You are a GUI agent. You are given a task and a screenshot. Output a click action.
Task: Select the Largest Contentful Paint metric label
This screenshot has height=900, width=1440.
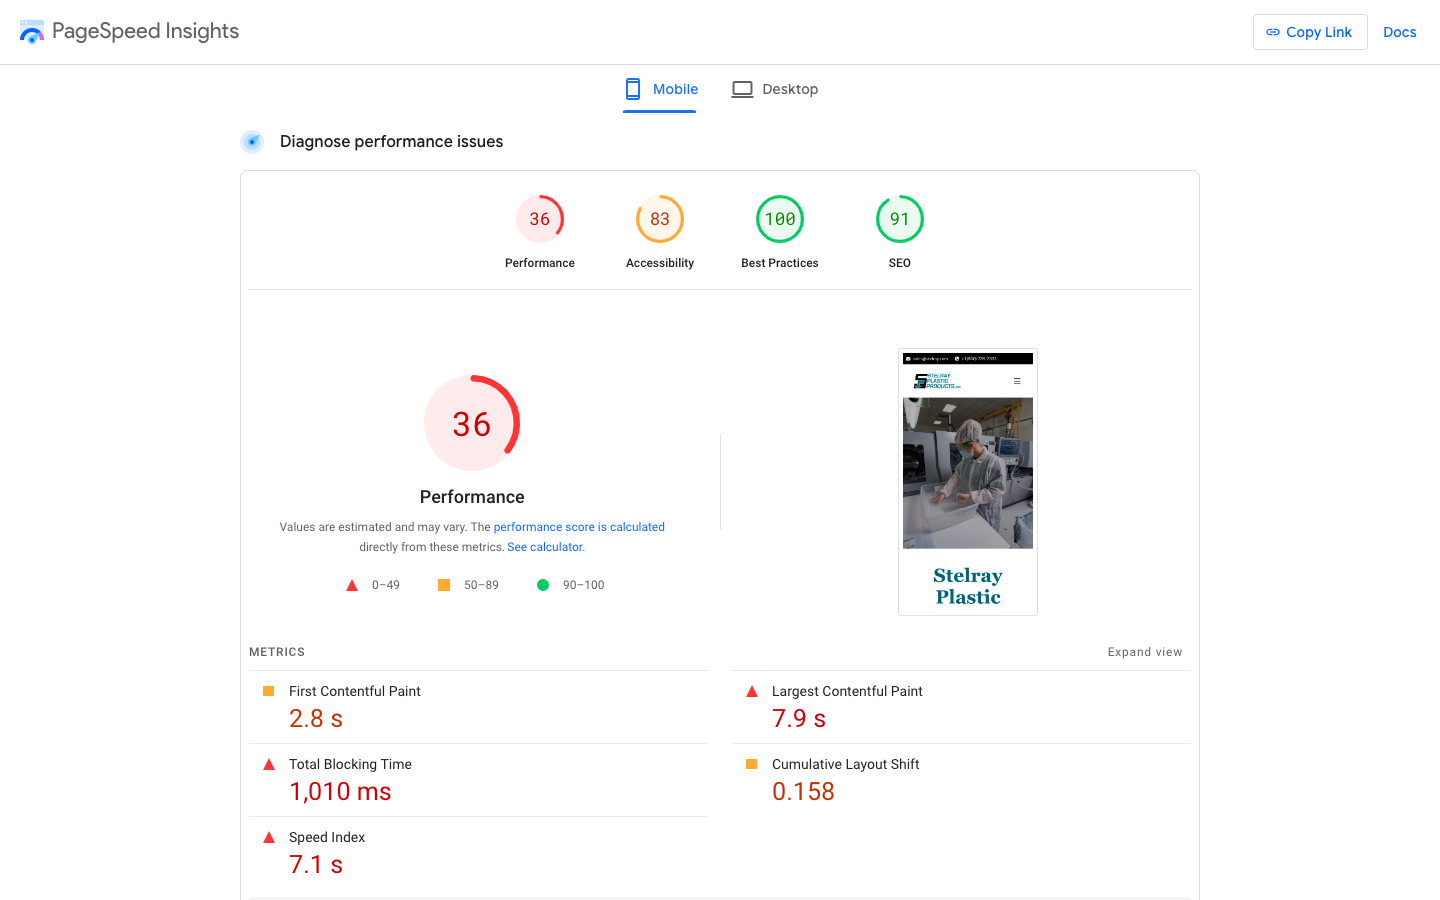pos(847,691)
